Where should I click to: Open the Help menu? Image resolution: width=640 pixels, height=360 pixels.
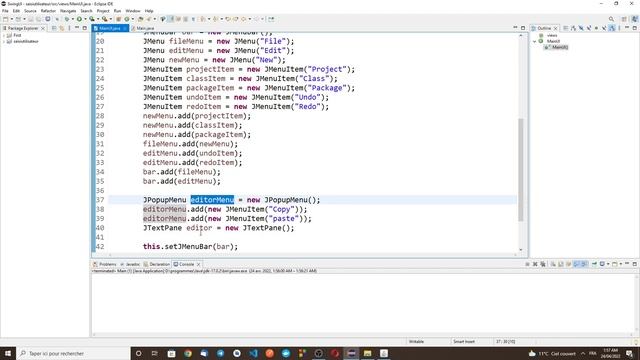(149, 11)
